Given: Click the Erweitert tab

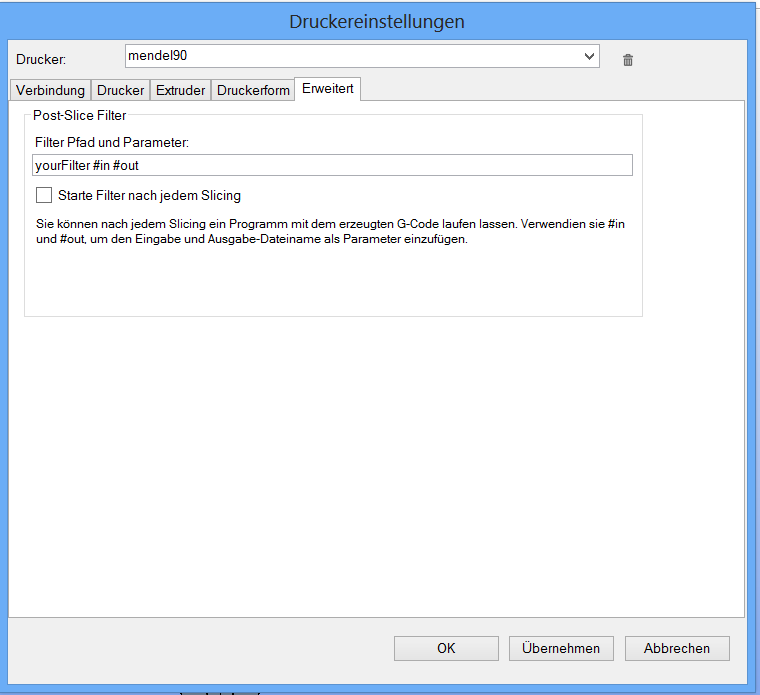Looking at the screenshot, I should coord(329,89).
